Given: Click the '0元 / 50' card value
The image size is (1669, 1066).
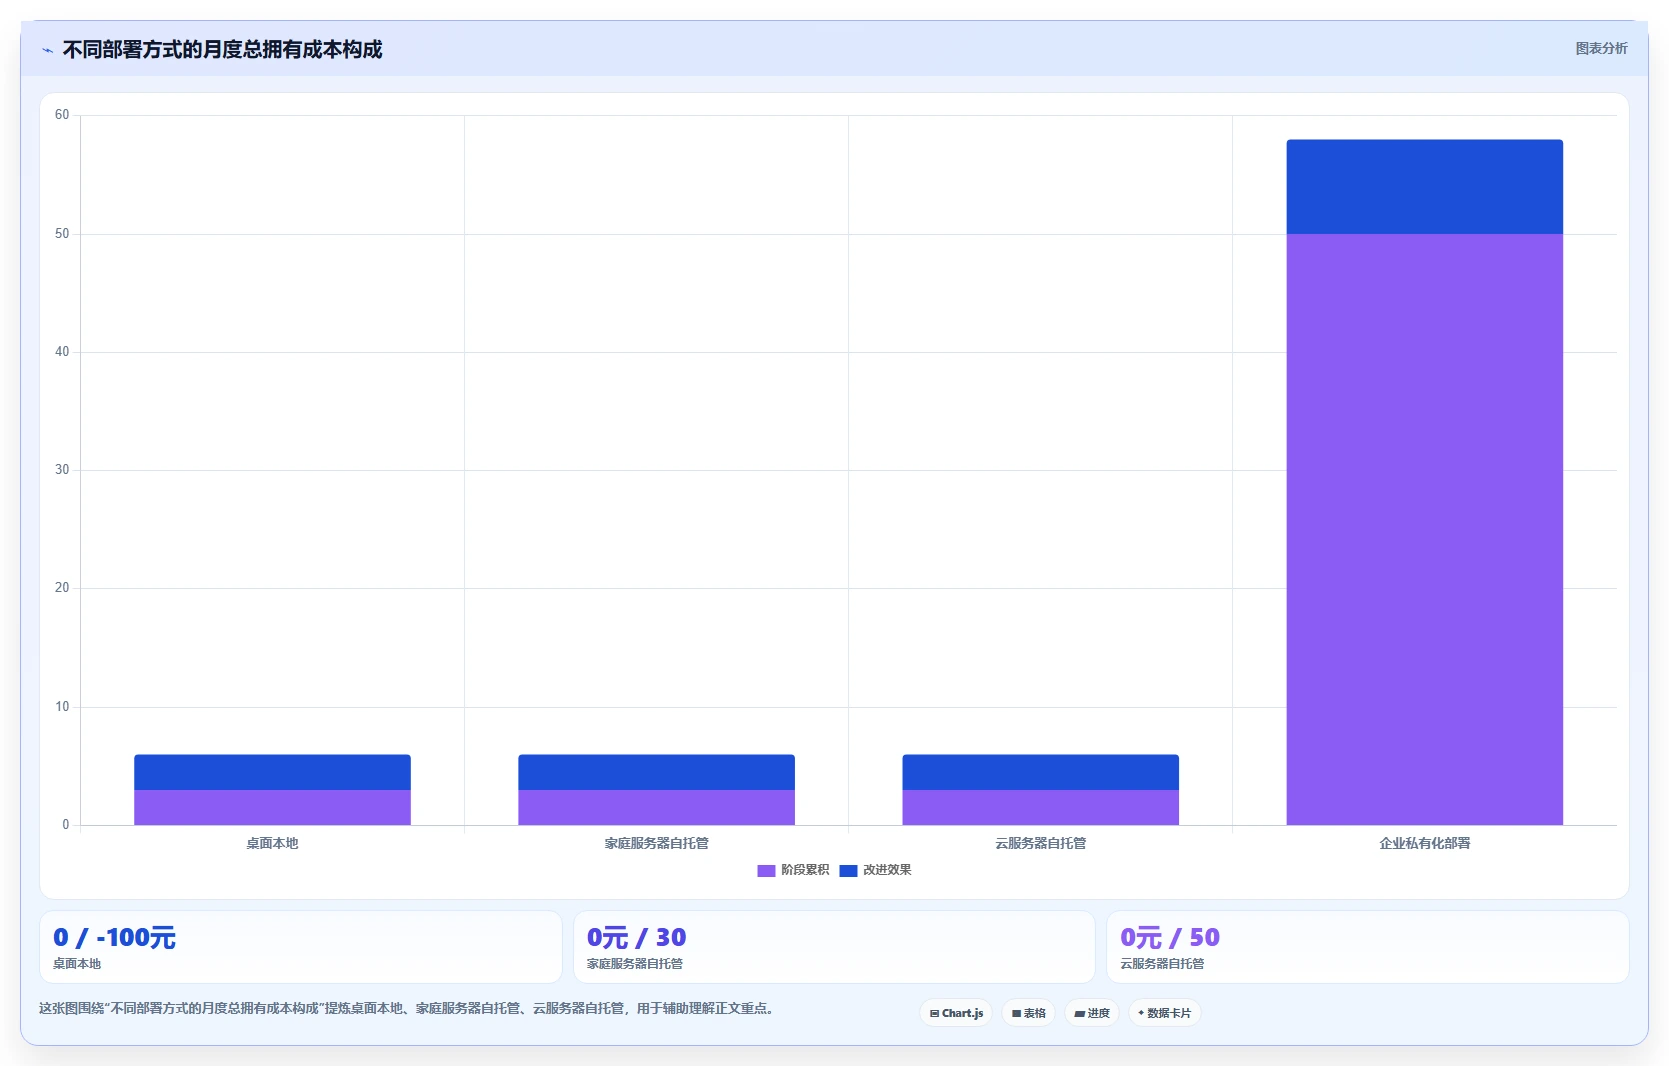Looking at the screenshot, I should click(x=1170, y=938).
